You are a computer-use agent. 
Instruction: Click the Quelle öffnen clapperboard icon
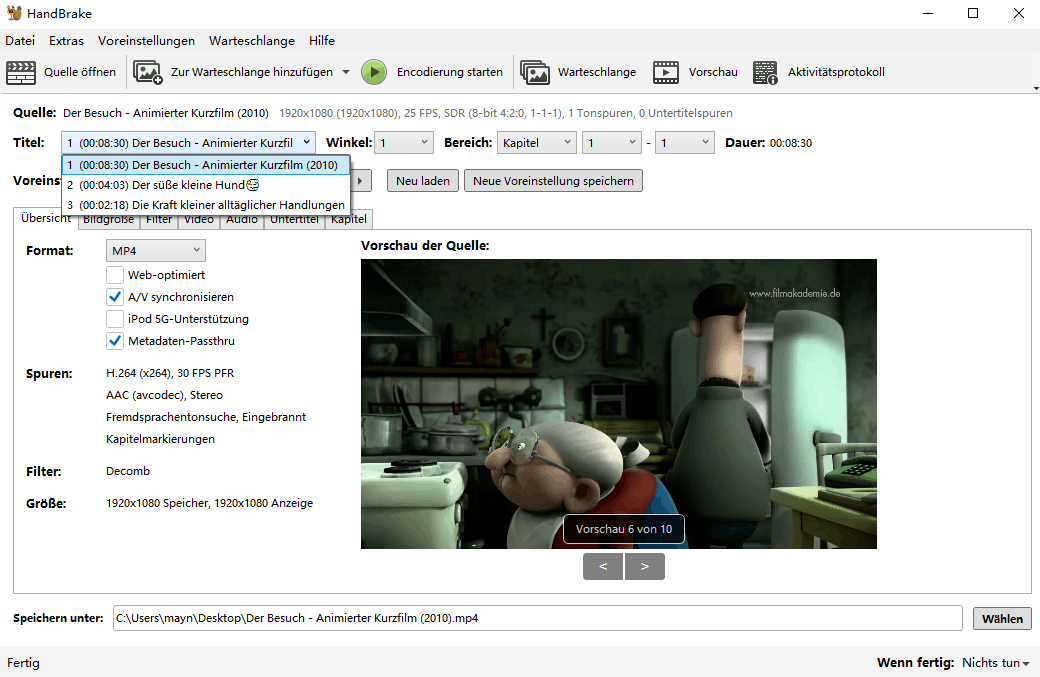[x=21, y=72]
